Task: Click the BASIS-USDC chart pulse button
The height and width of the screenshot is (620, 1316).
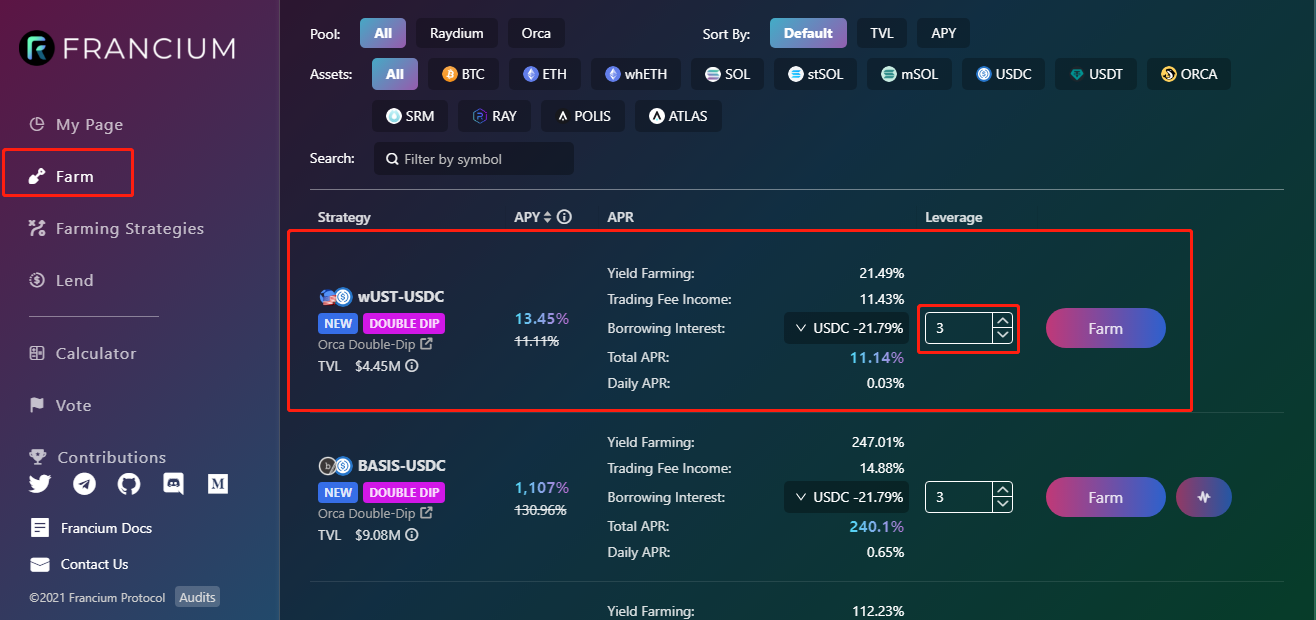Action: tap(1204, 497)
